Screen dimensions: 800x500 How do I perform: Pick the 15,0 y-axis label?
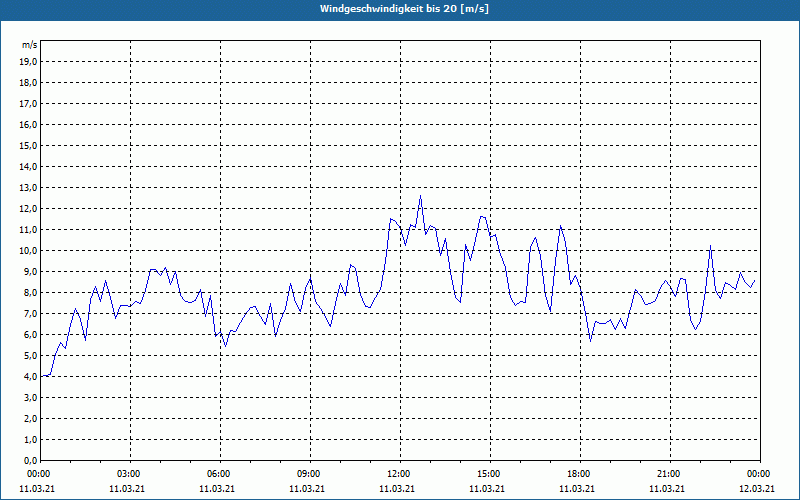27,145
